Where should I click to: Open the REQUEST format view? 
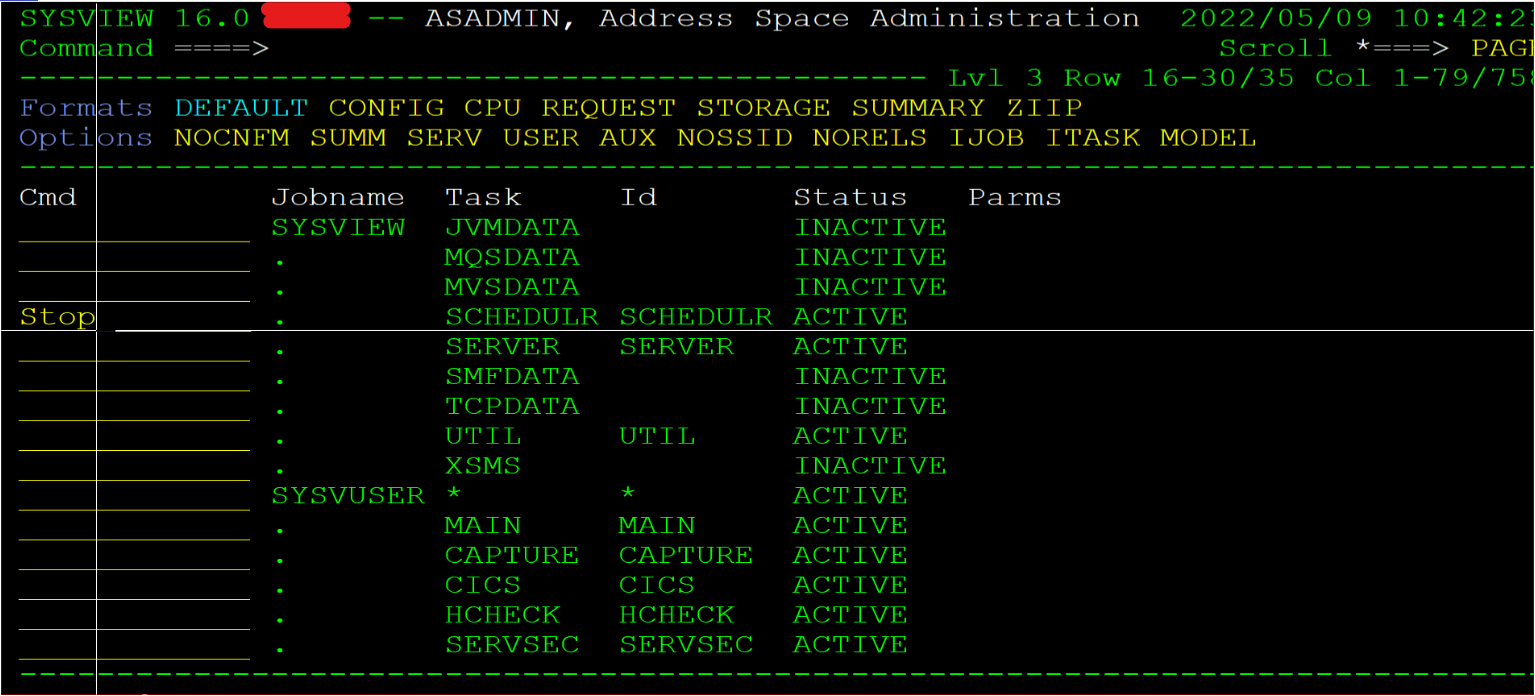click(x=608, y=107)
